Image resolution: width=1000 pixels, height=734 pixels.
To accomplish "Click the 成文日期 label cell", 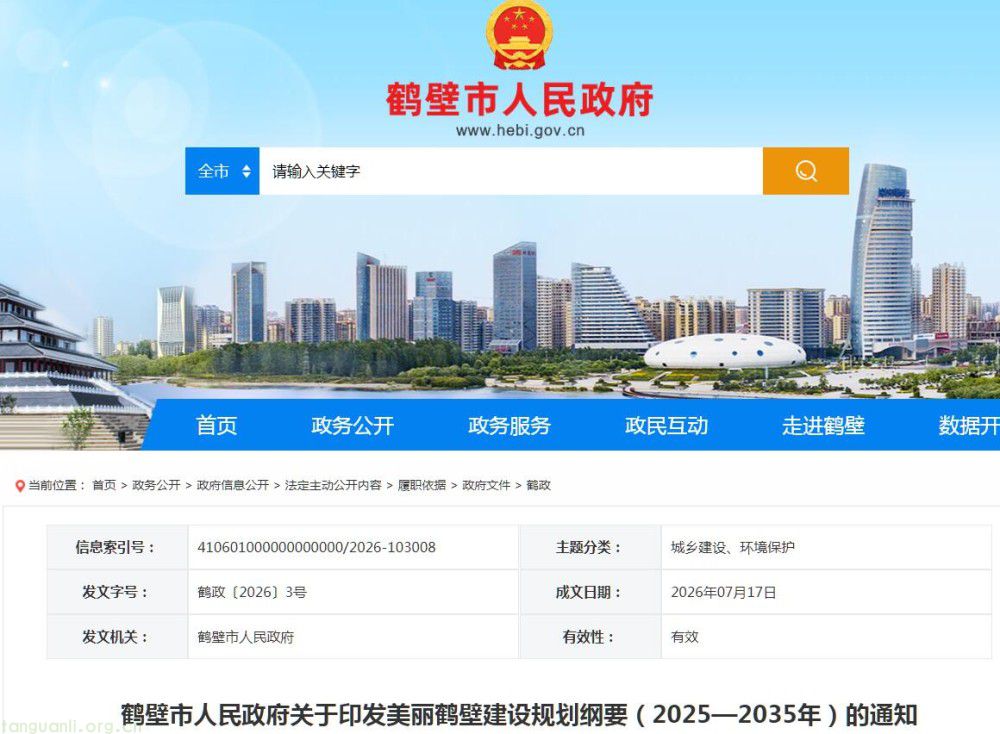I will pos(591,592).
